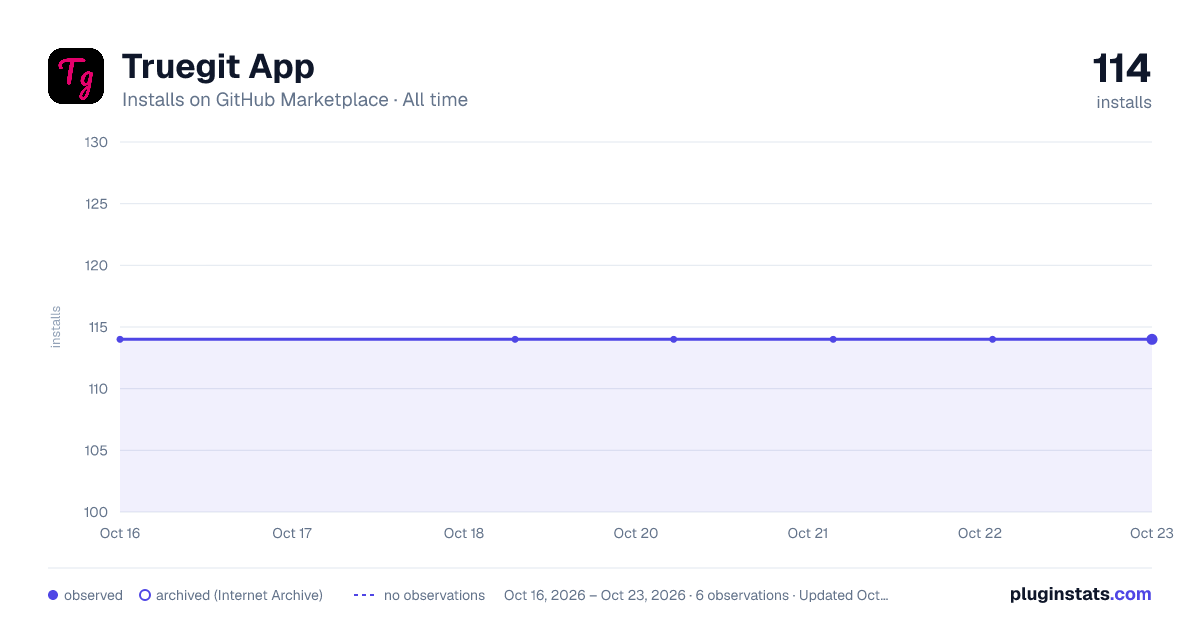The width and height of the screenshot is (1200, 630).
Task: Click the 100 y-axis label
Action: click(98, 512)
